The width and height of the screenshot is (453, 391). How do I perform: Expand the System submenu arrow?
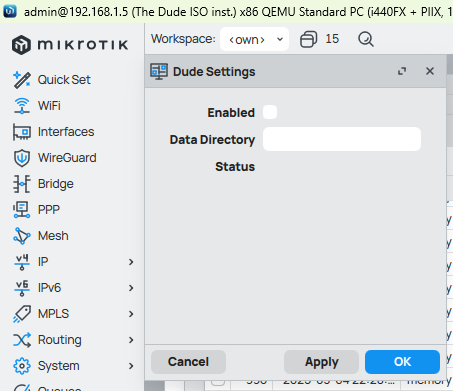131,366
